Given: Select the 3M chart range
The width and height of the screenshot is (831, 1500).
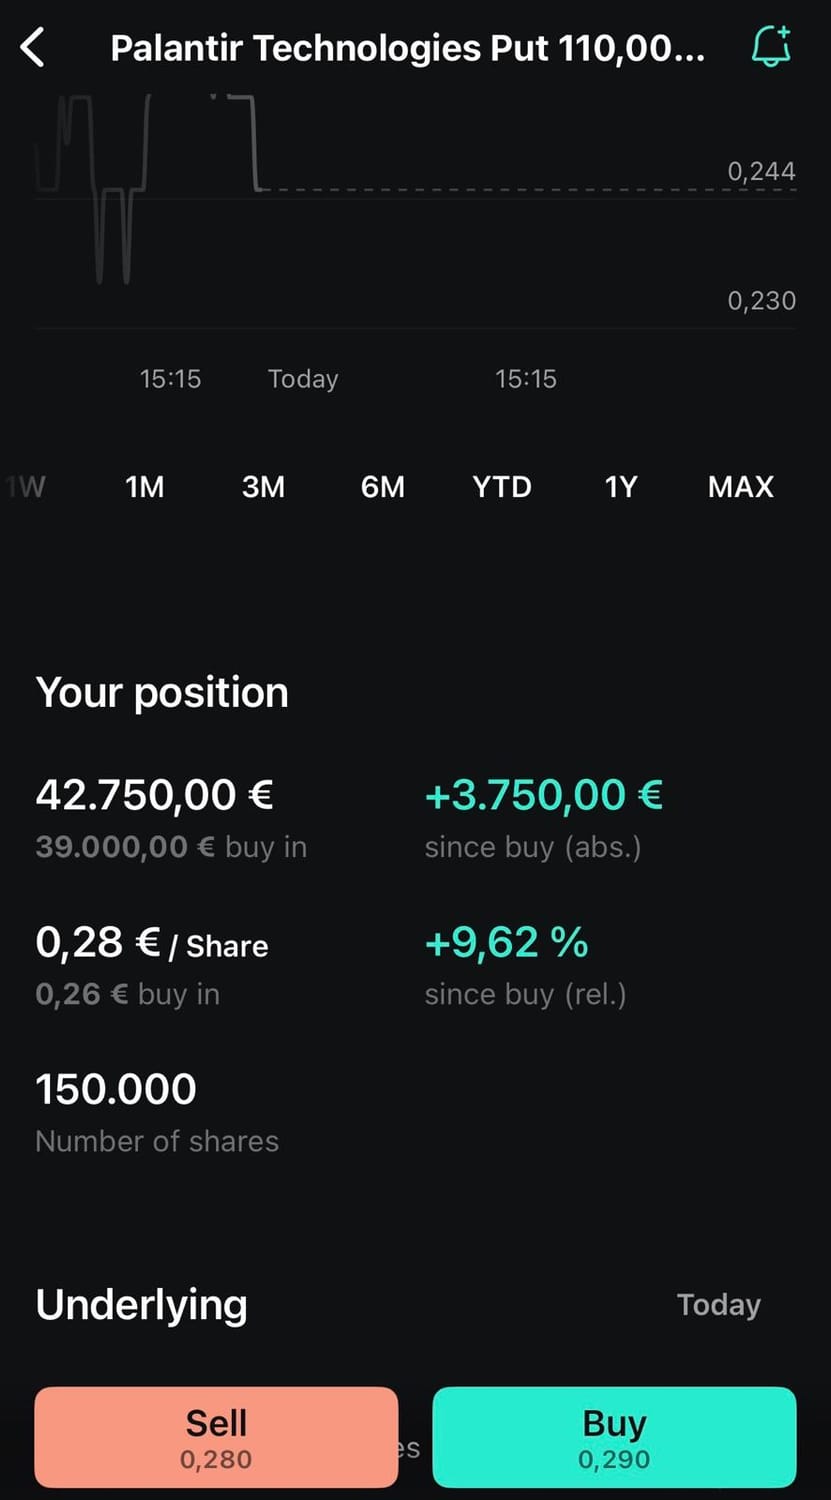Looking at the screenshot, I should (x=264, y=487).
